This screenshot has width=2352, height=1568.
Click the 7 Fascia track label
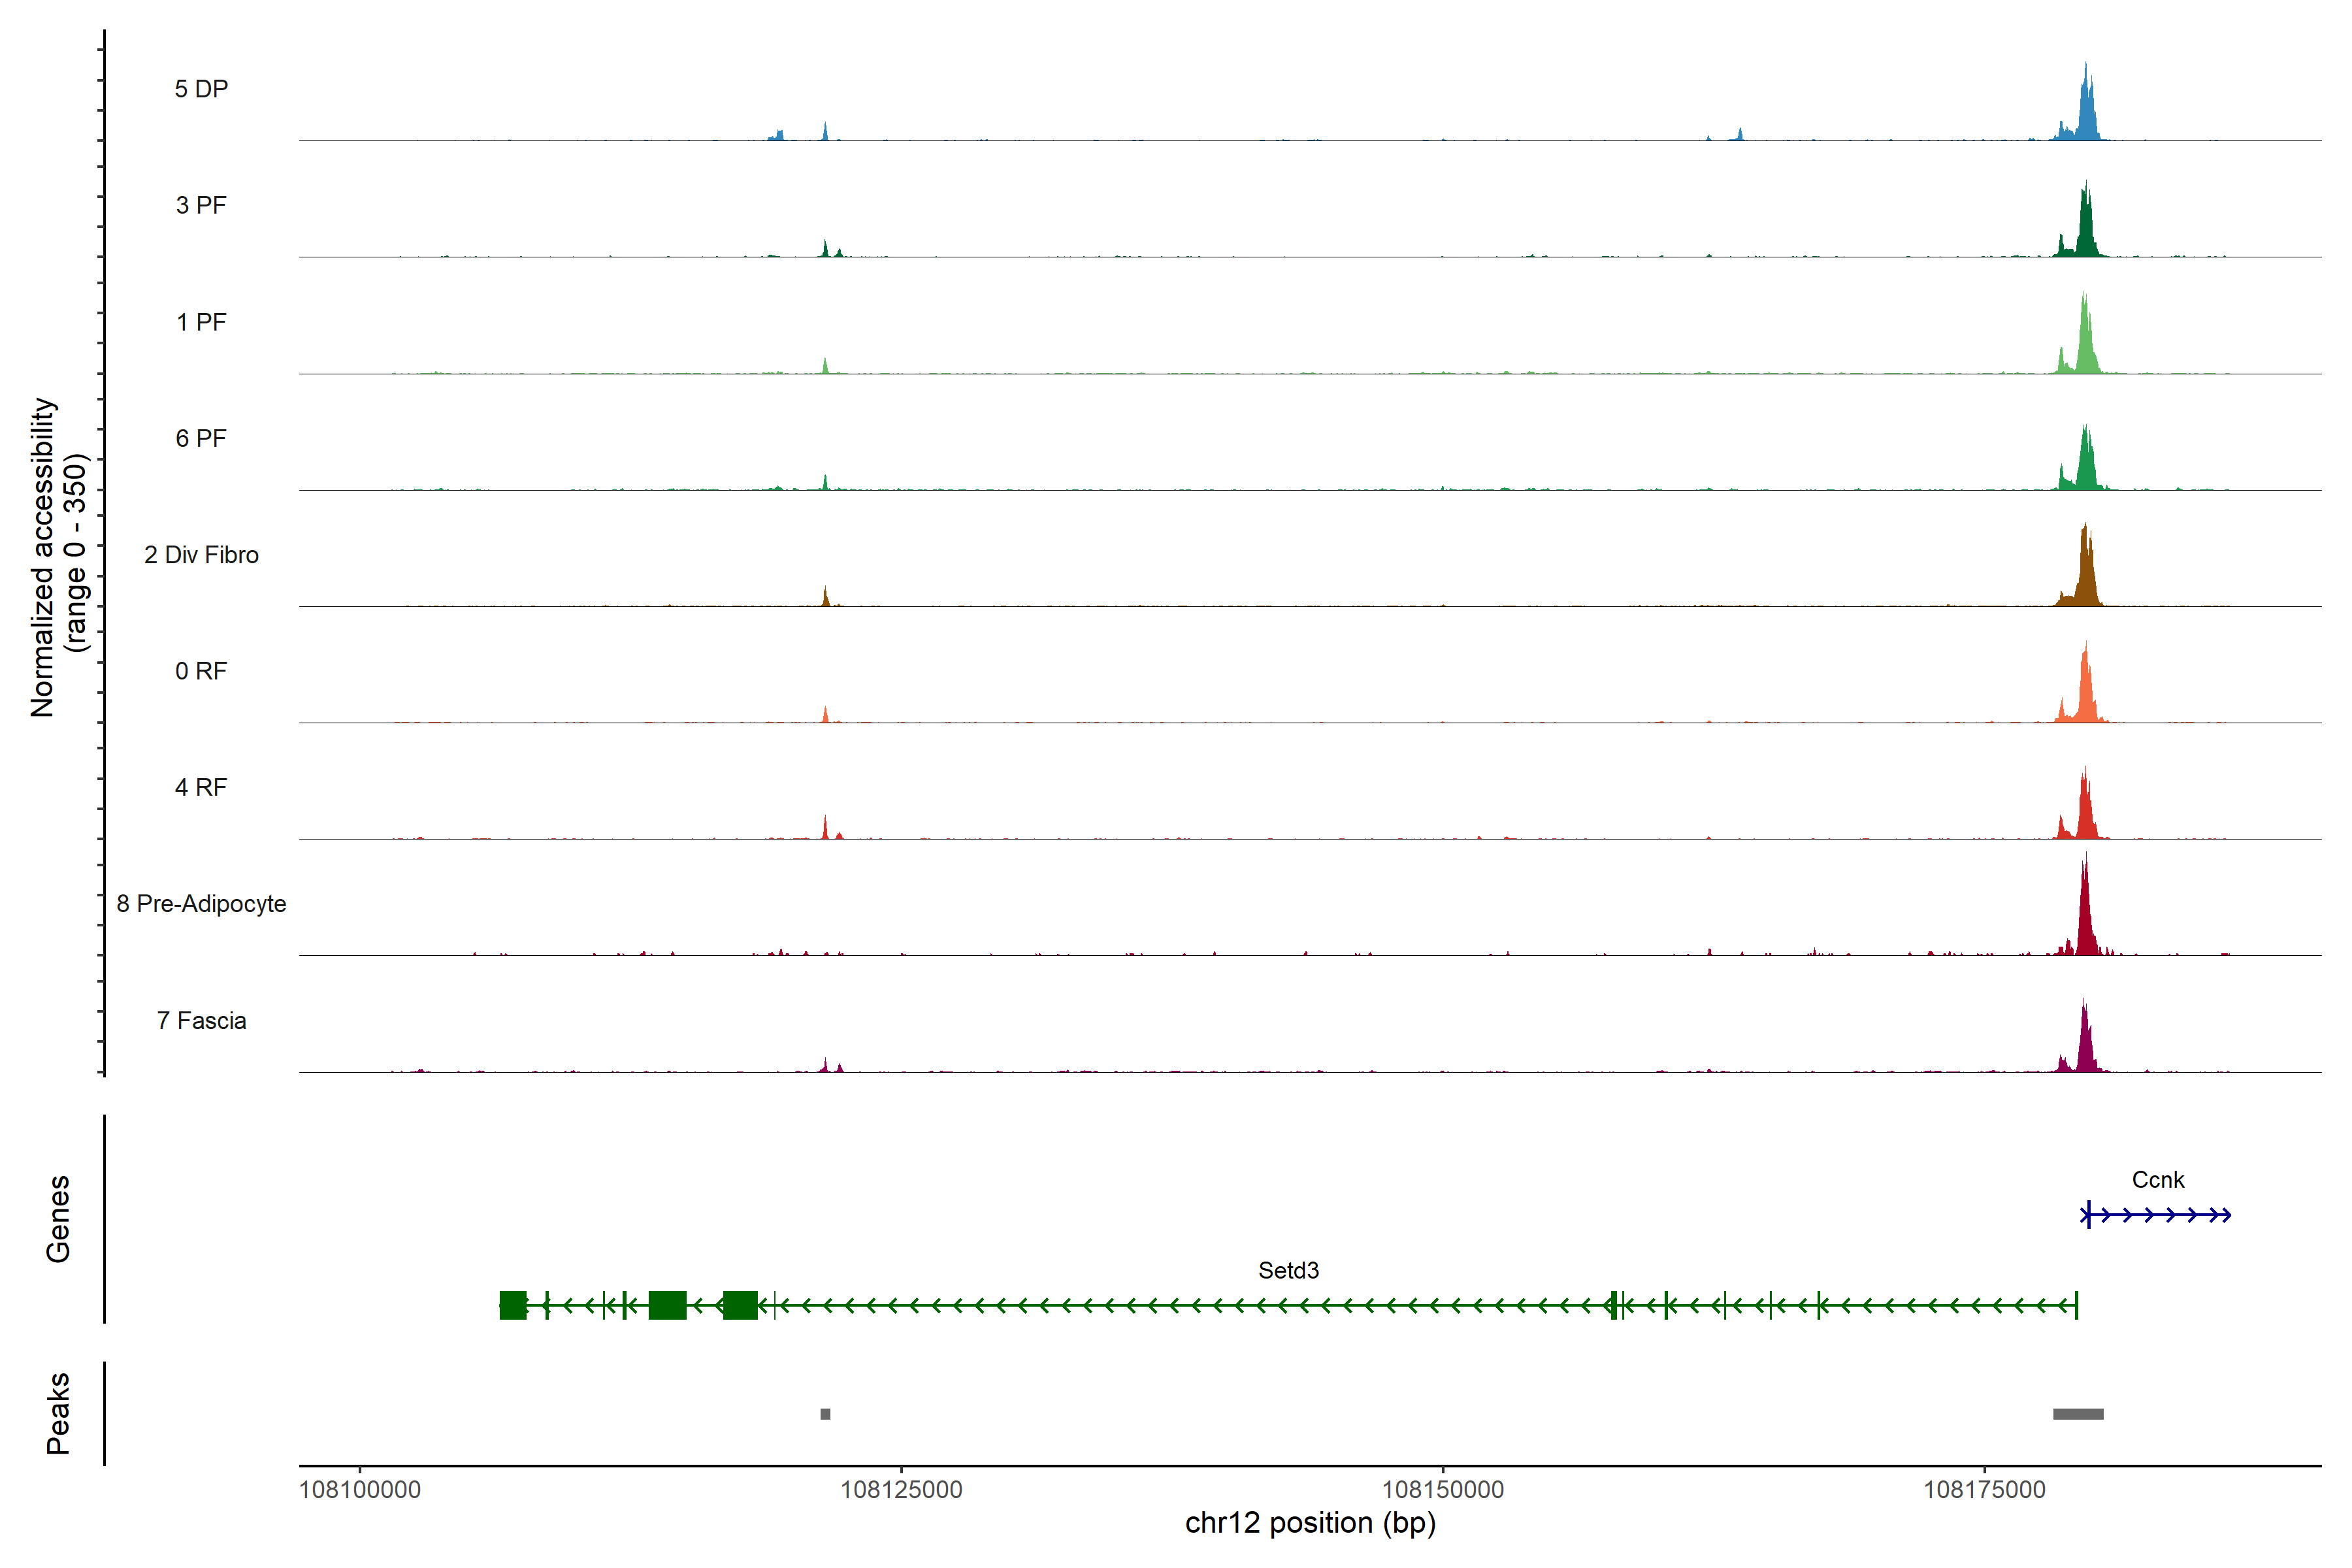tap(201, 1020)
